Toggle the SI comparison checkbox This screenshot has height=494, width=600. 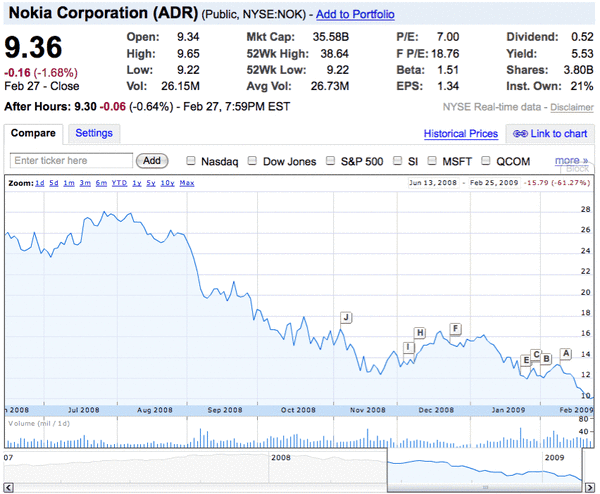398,161
